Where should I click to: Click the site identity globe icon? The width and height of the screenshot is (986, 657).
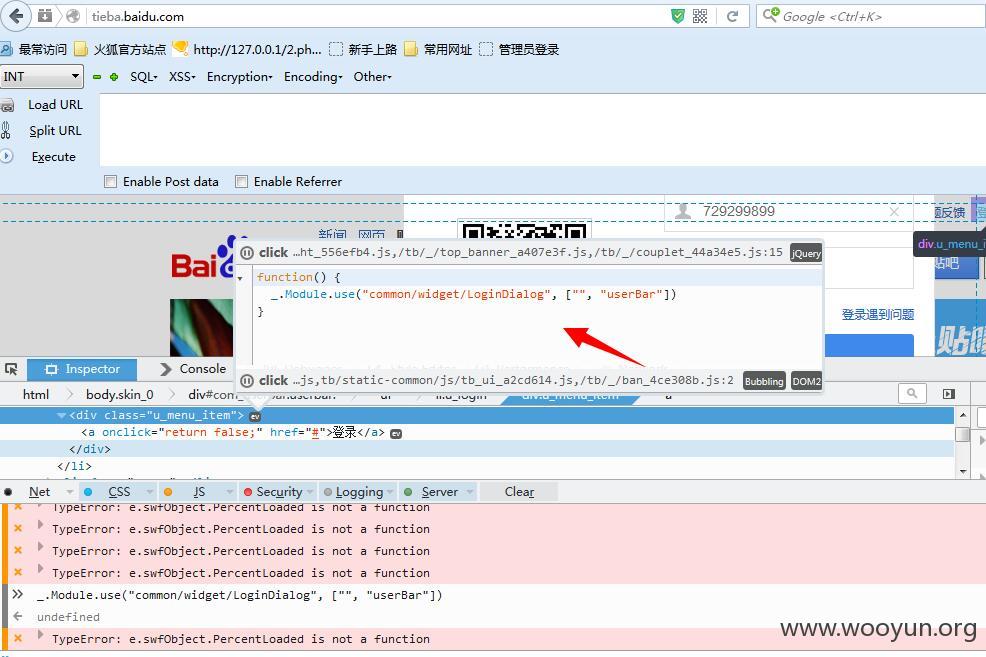(73, 16)
